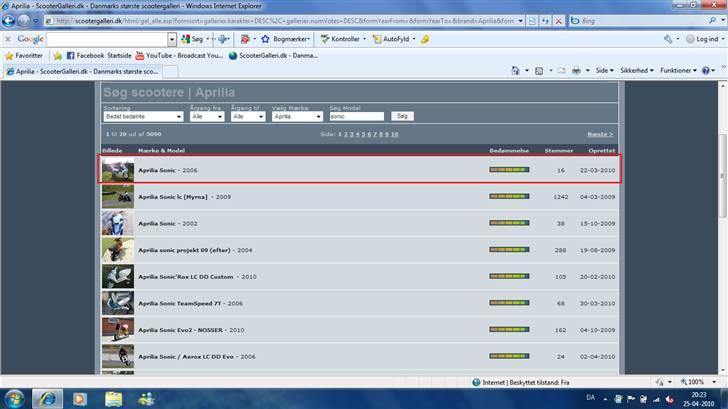This screenshot has height=409, width=728.
Task: Click the Internet Explorer back arrow button
Action: (12, 20)
